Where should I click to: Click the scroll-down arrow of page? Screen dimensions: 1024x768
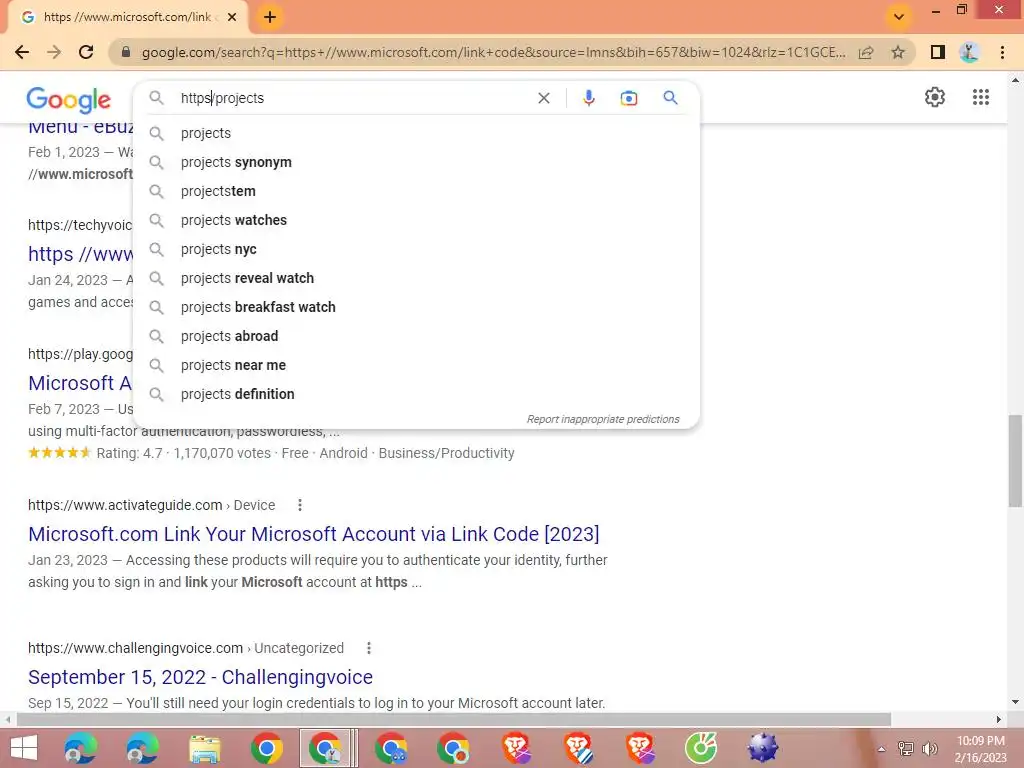point(1015,703)
